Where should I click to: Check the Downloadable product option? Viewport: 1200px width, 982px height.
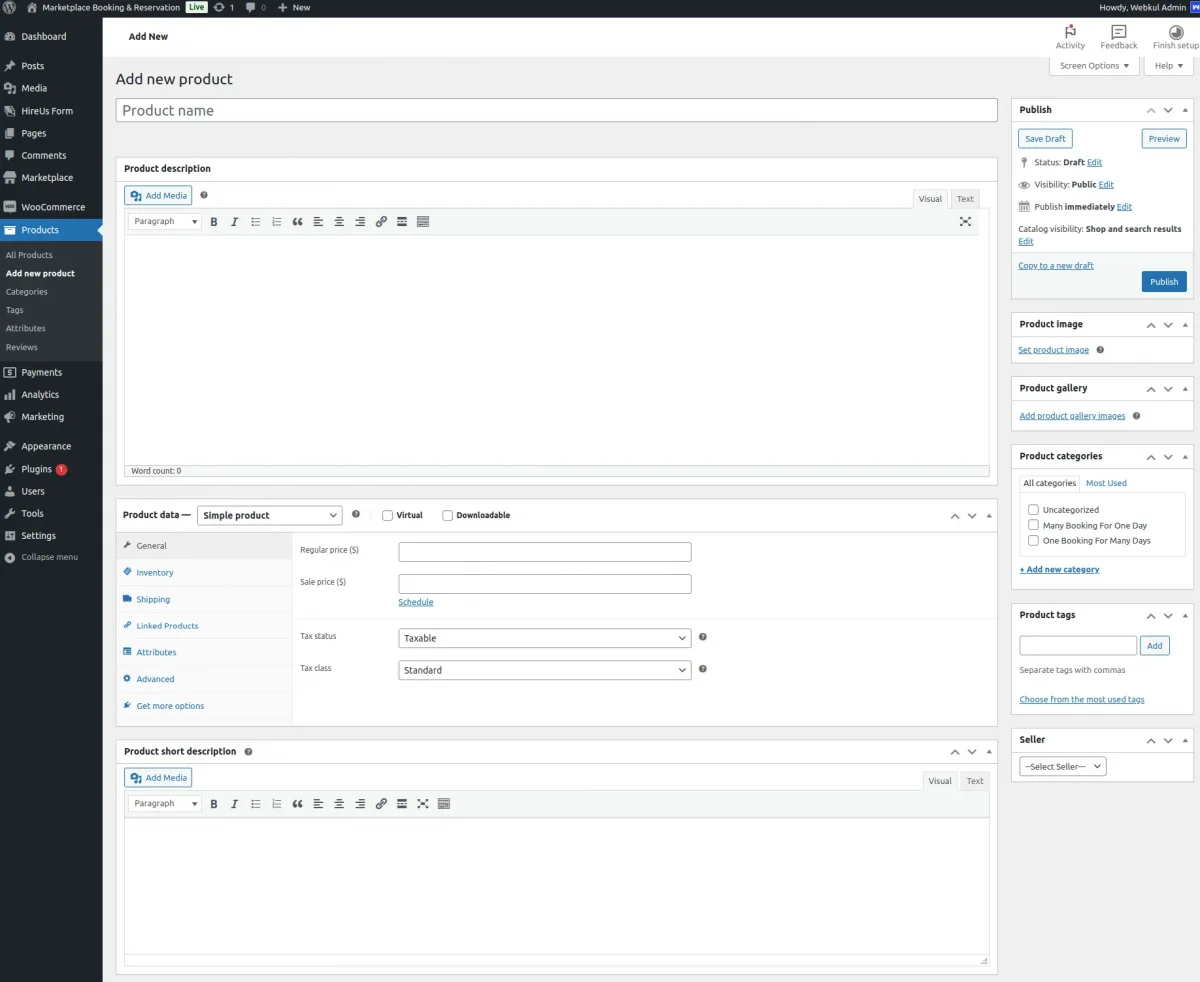click(447, 515)
